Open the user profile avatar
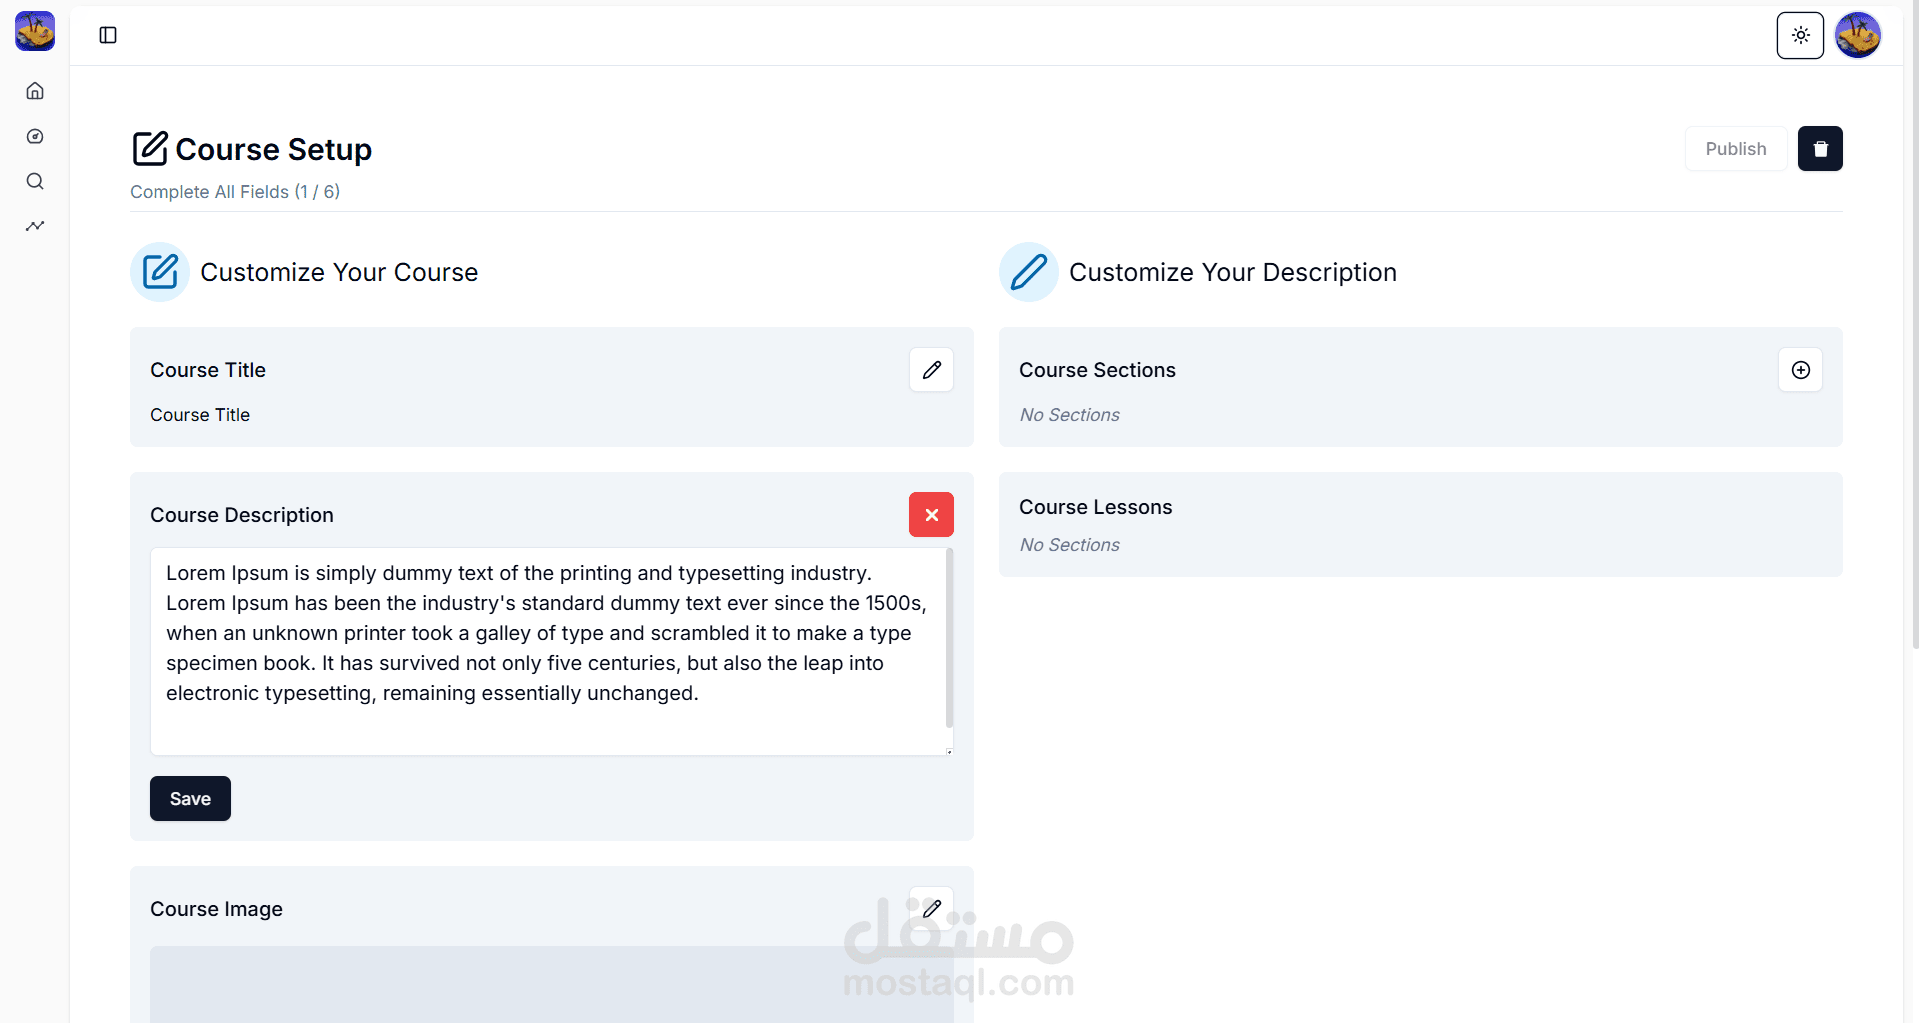Image resolution: width=1919 pixels, height=1023 pixels. point(1858,35)
